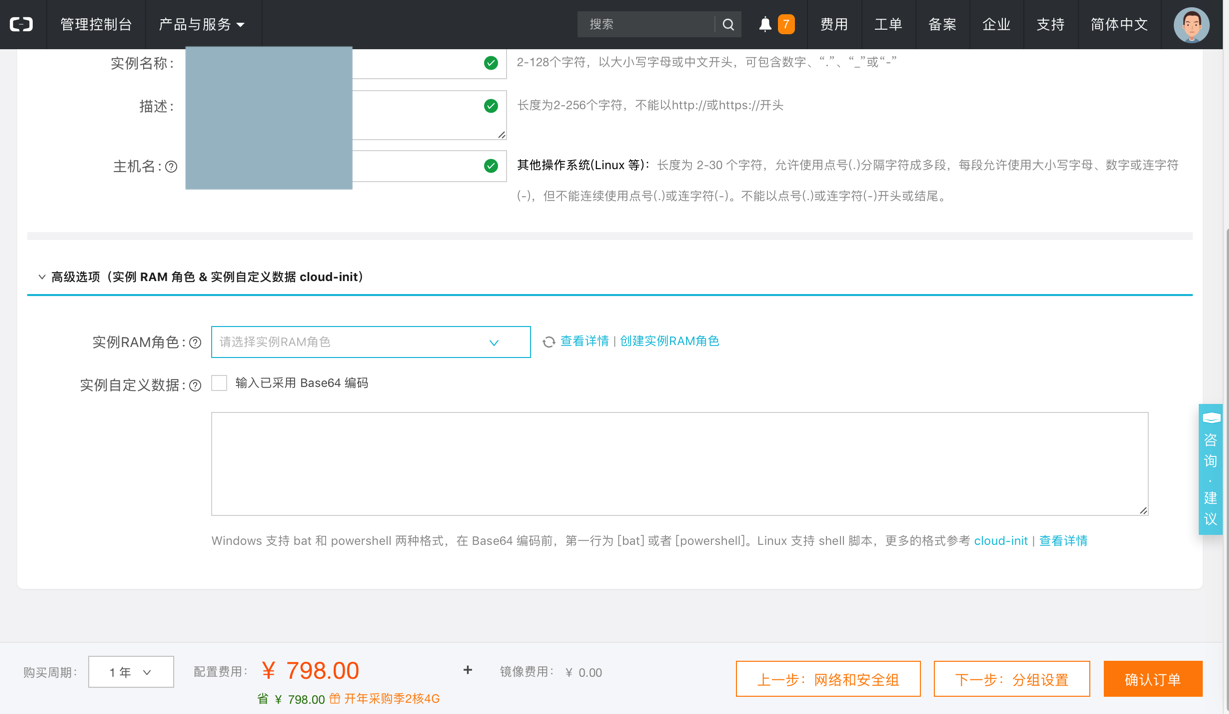Check 输入已采用 Base64 编码 checkbox
This screenshot has height=714, width=1229.
[x=219, y=383]
